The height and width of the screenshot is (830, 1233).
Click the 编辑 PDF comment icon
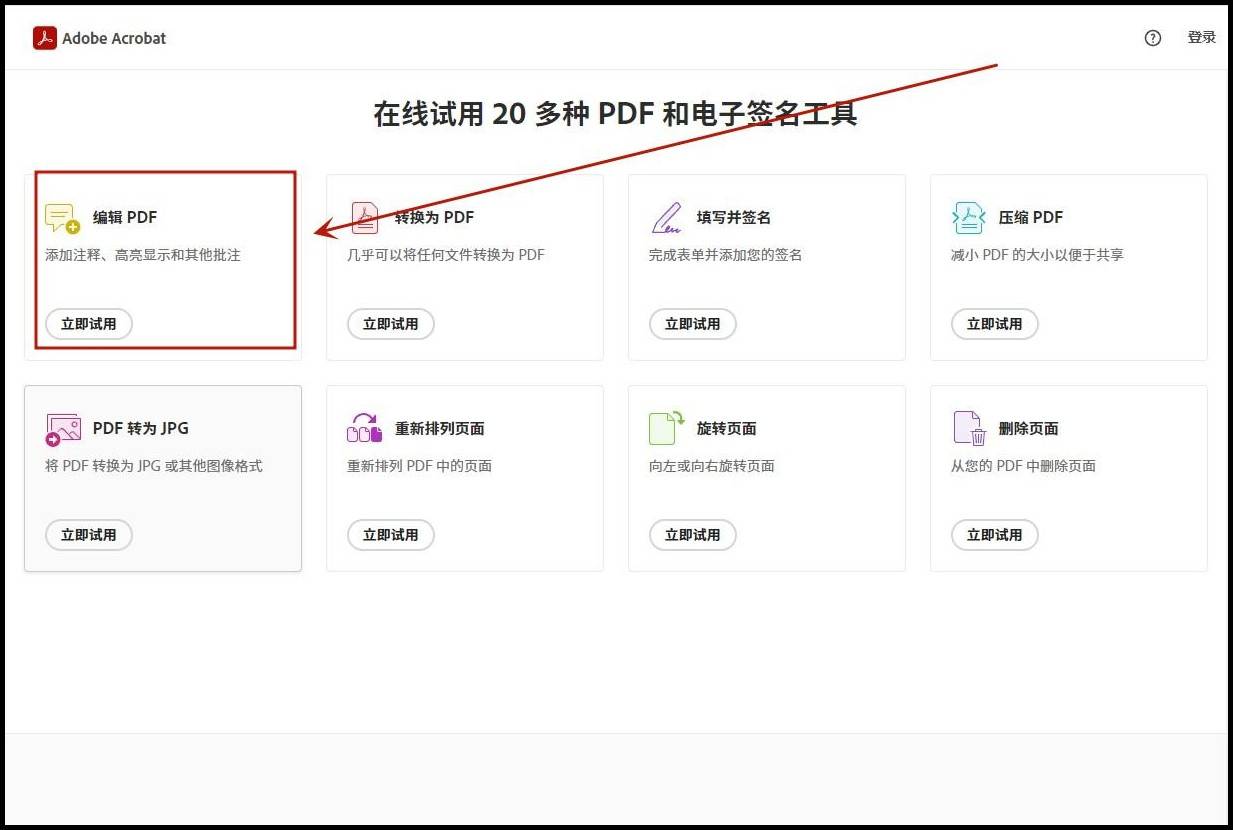tap(62, 218)
